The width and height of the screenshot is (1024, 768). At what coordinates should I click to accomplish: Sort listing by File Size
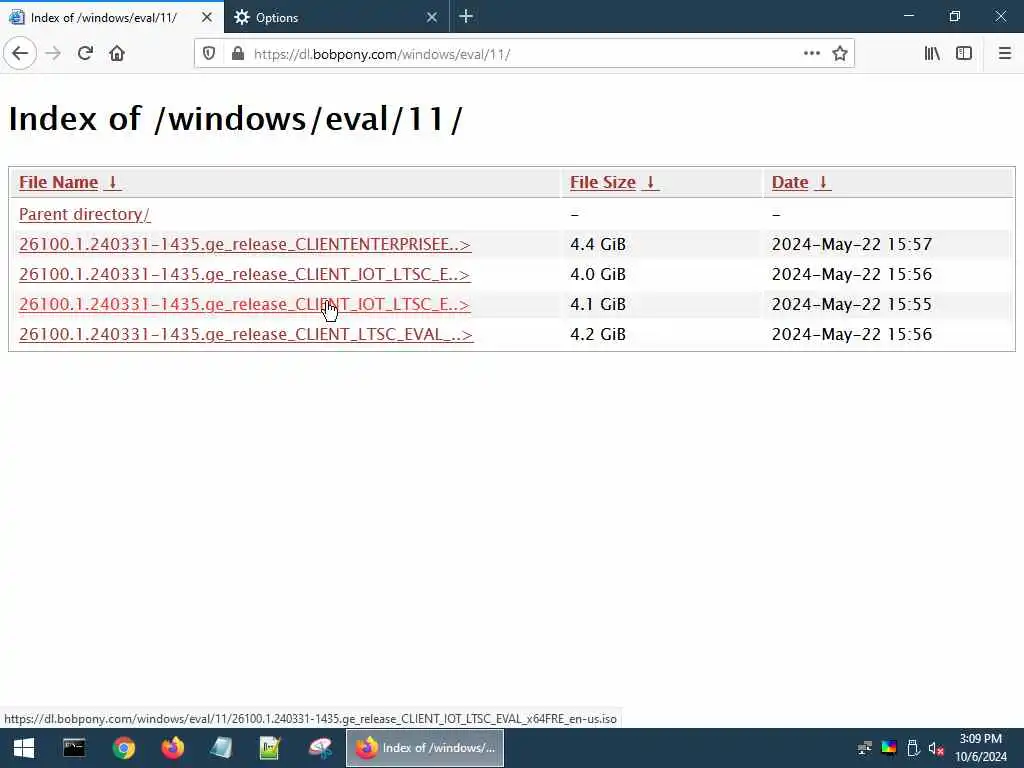tap(602, 182)
